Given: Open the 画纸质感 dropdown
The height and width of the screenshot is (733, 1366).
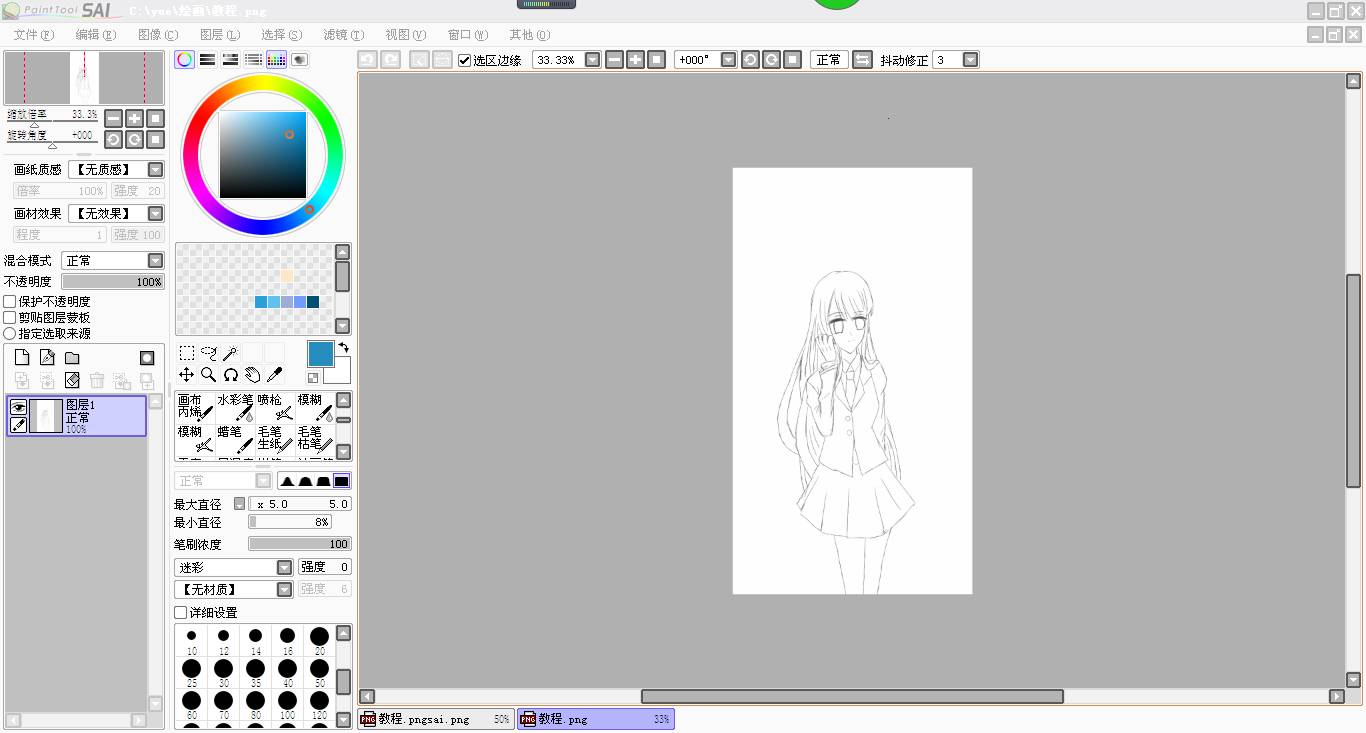Looking at the screenshot, I should click(x=155, y=170).
